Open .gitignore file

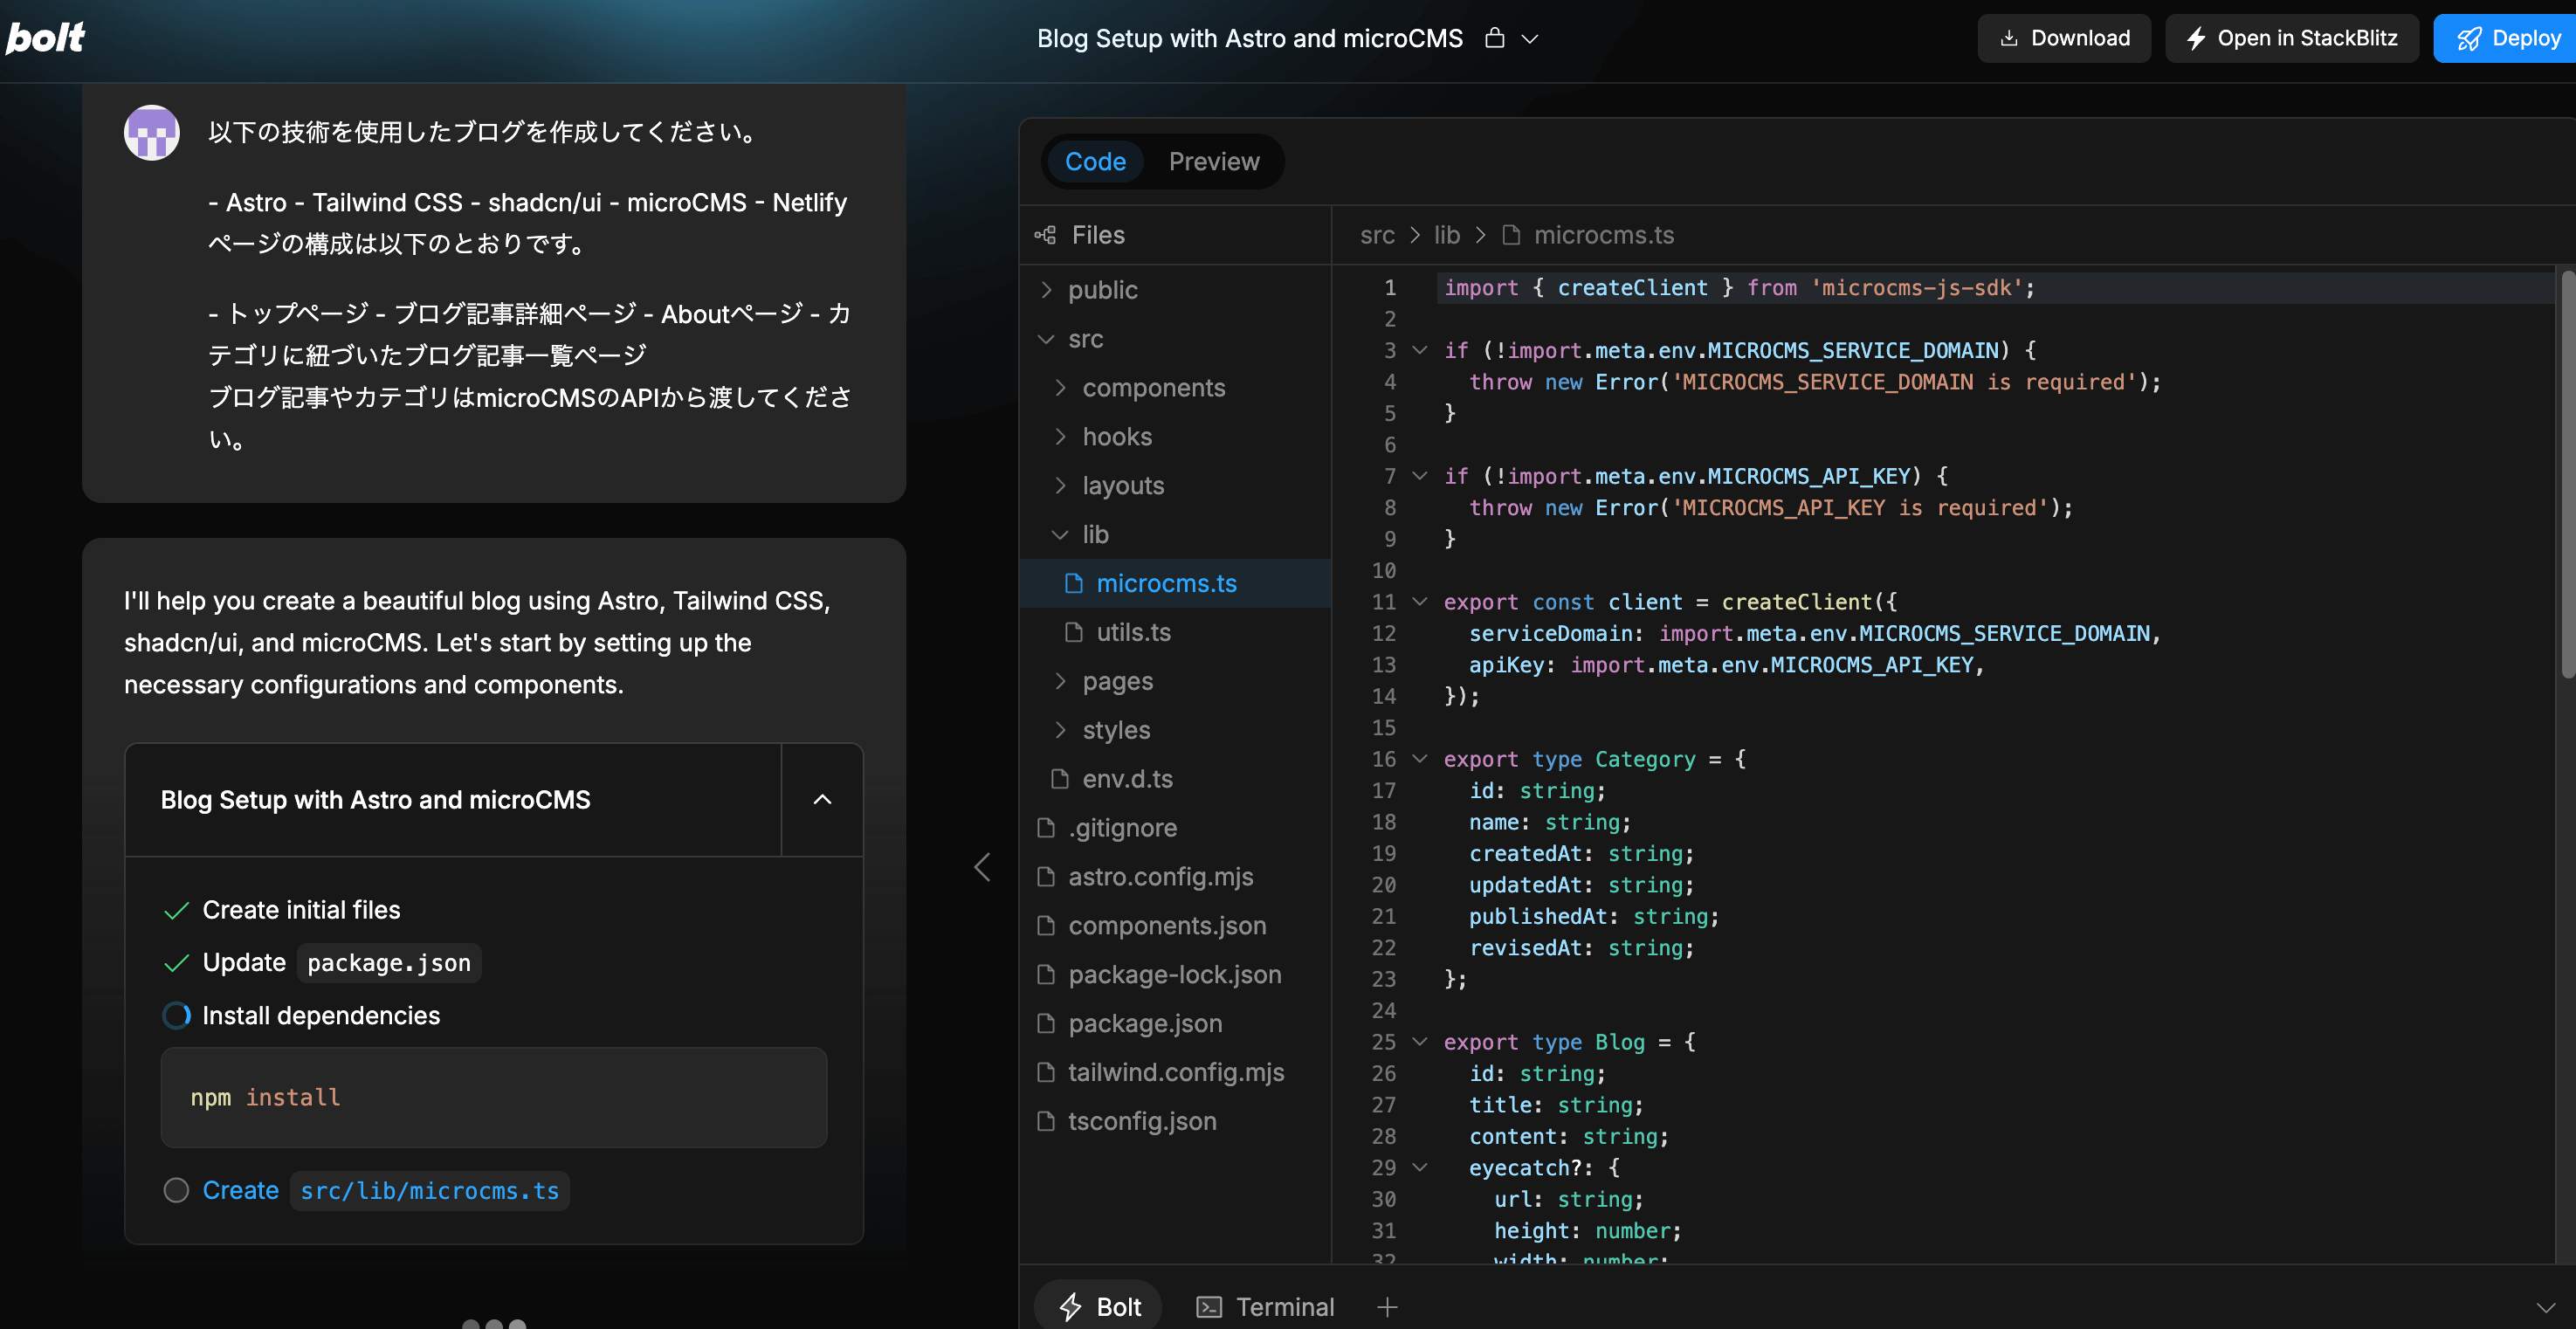point(1175,828)
